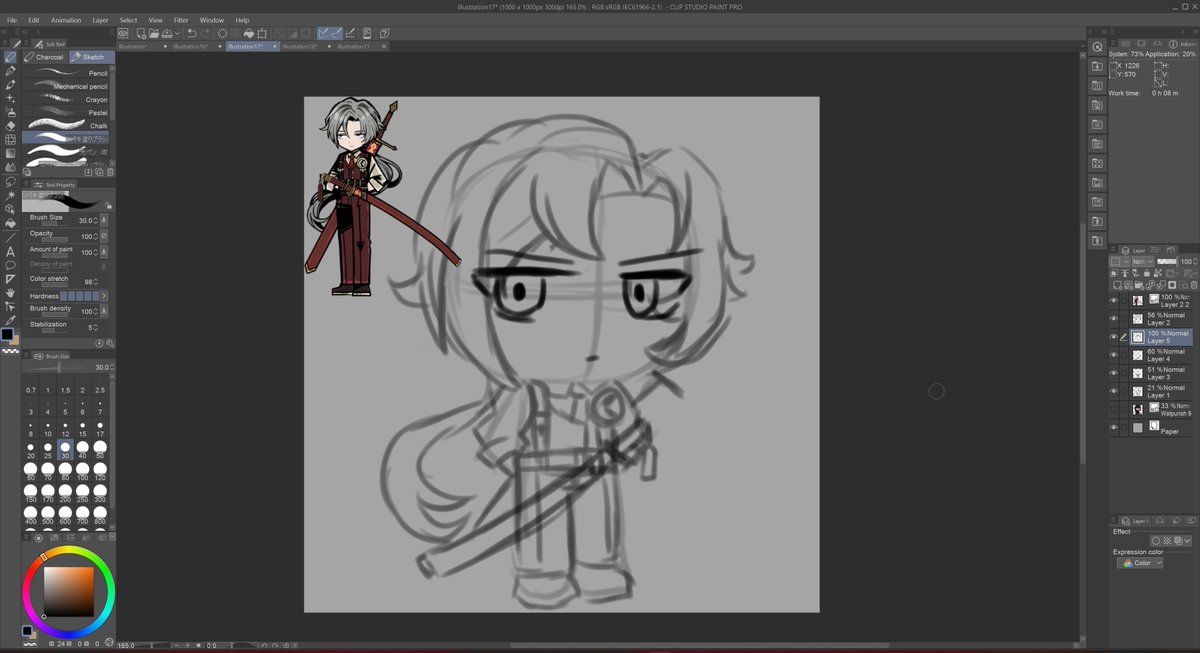Pick brush size preset 100
This screenshot has width=1200, height=653.
[x=82, y=472]
